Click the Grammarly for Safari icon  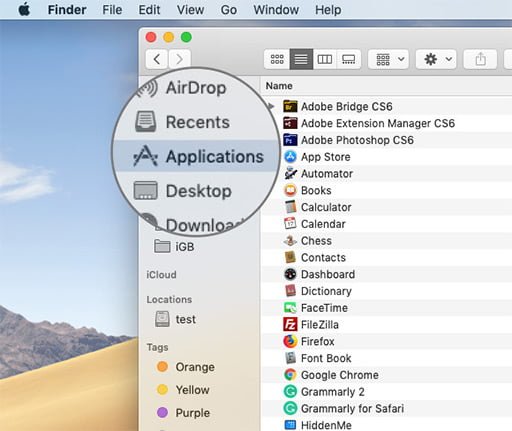point(290,408)
